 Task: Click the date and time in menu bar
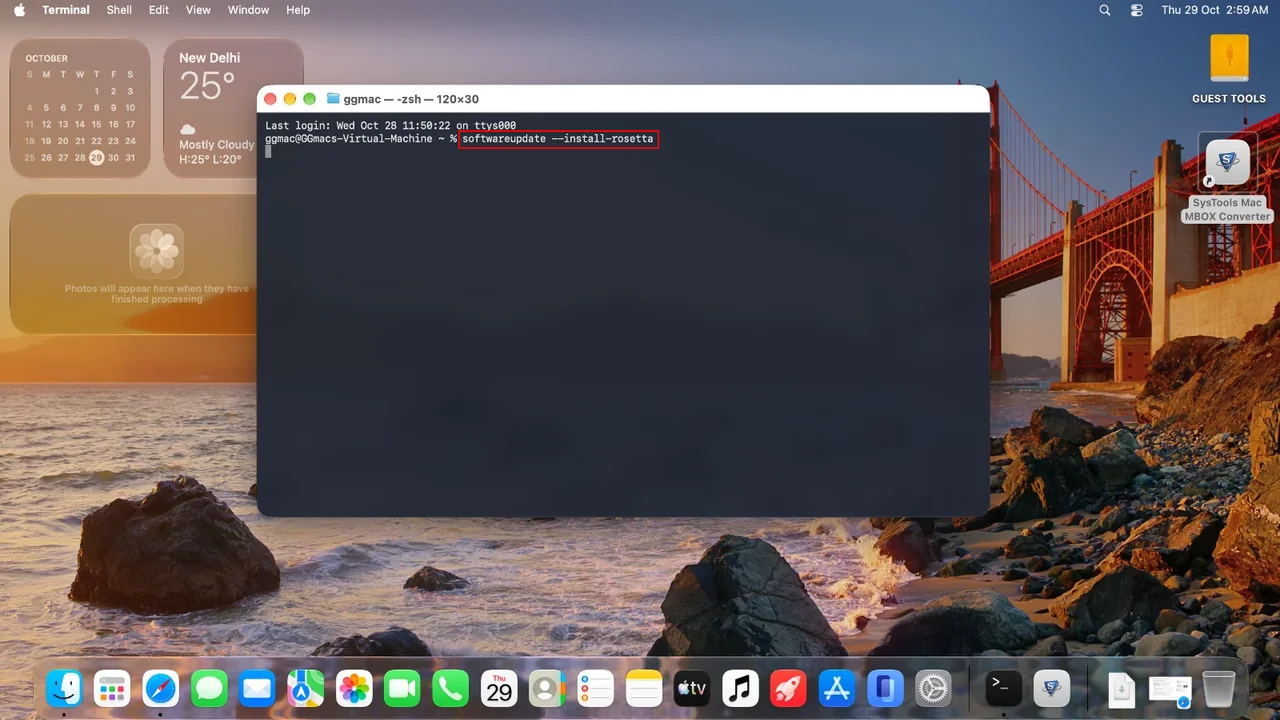tap(1214, 10)
